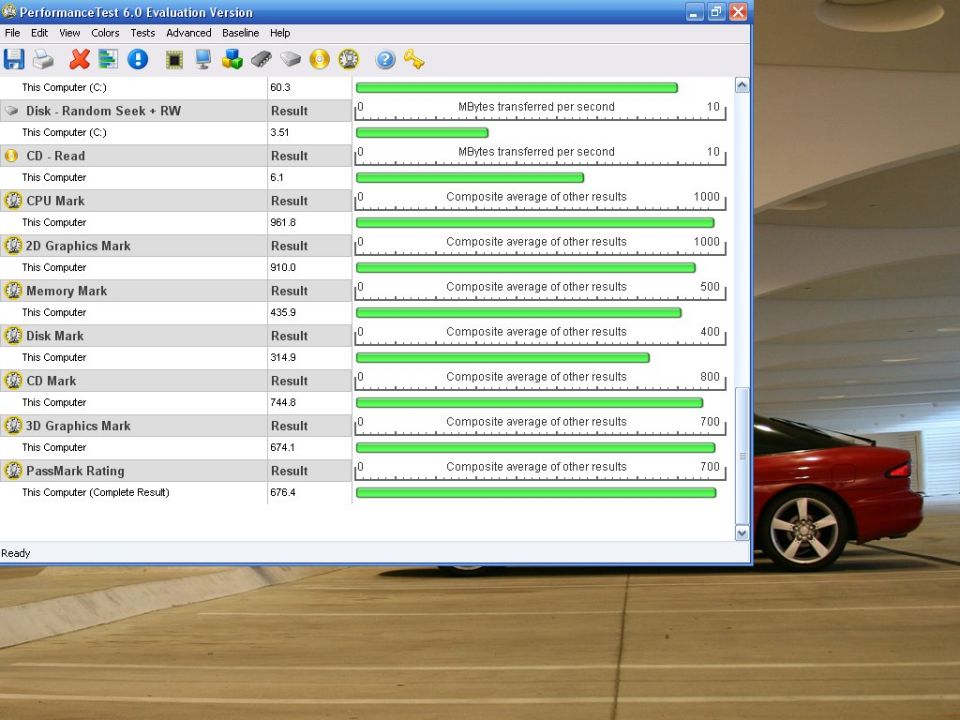Click the PassMark Rating row icon
This screenshot has height=720, width=960.
click(13, 470)
